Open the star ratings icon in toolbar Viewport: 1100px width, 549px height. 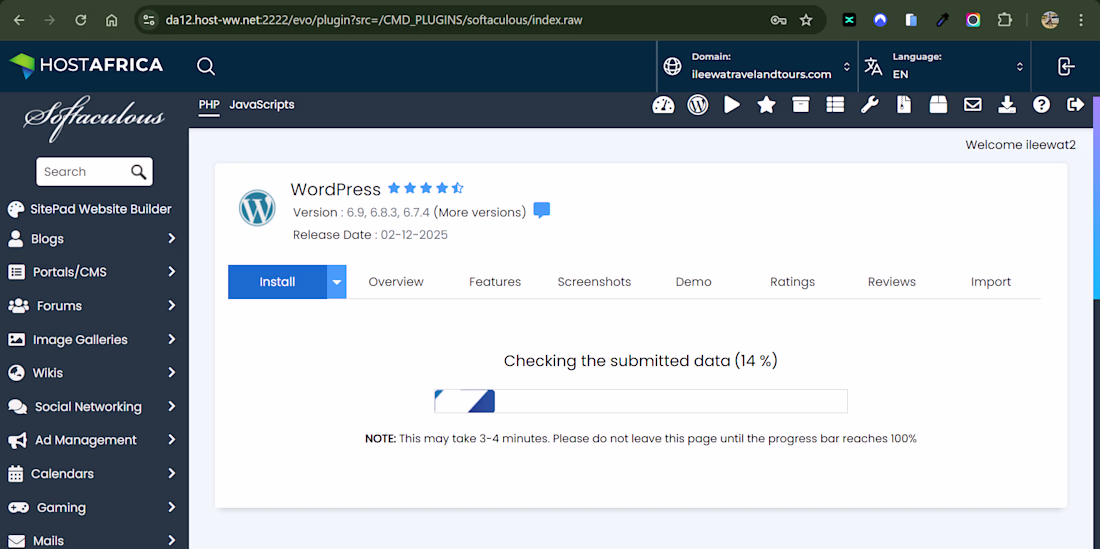coord(766,105)
